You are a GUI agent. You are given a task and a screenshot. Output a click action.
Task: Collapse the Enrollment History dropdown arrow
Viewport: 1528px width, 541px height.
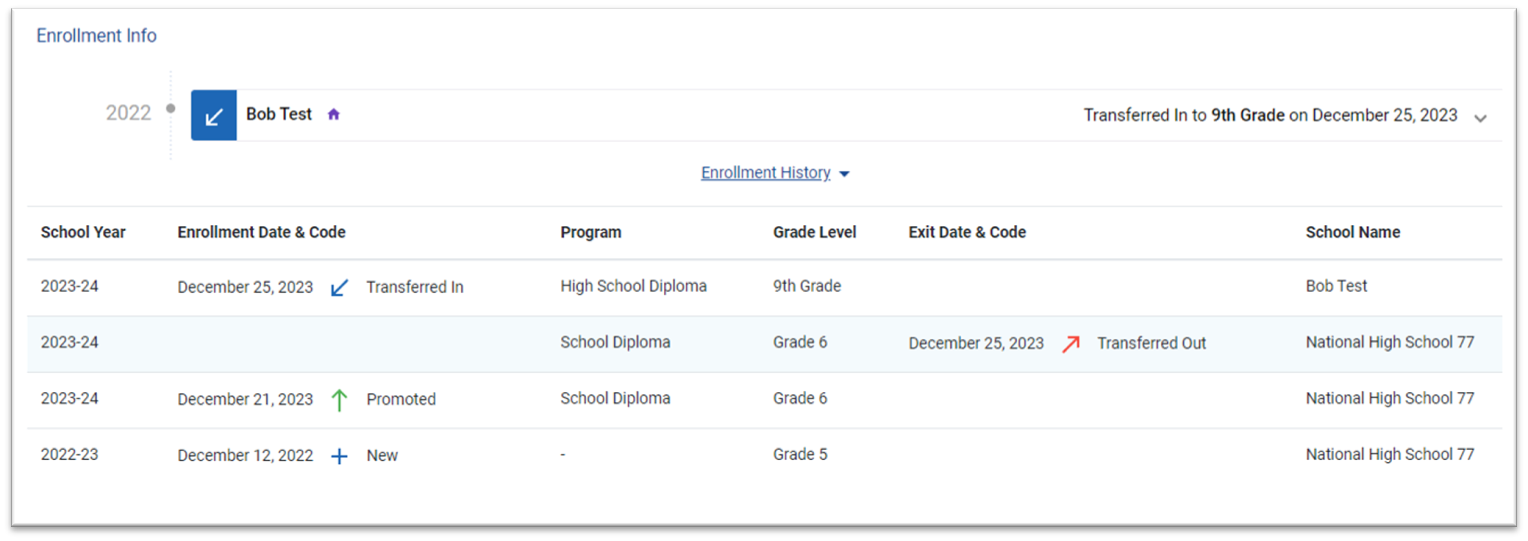tap(844, 174)
